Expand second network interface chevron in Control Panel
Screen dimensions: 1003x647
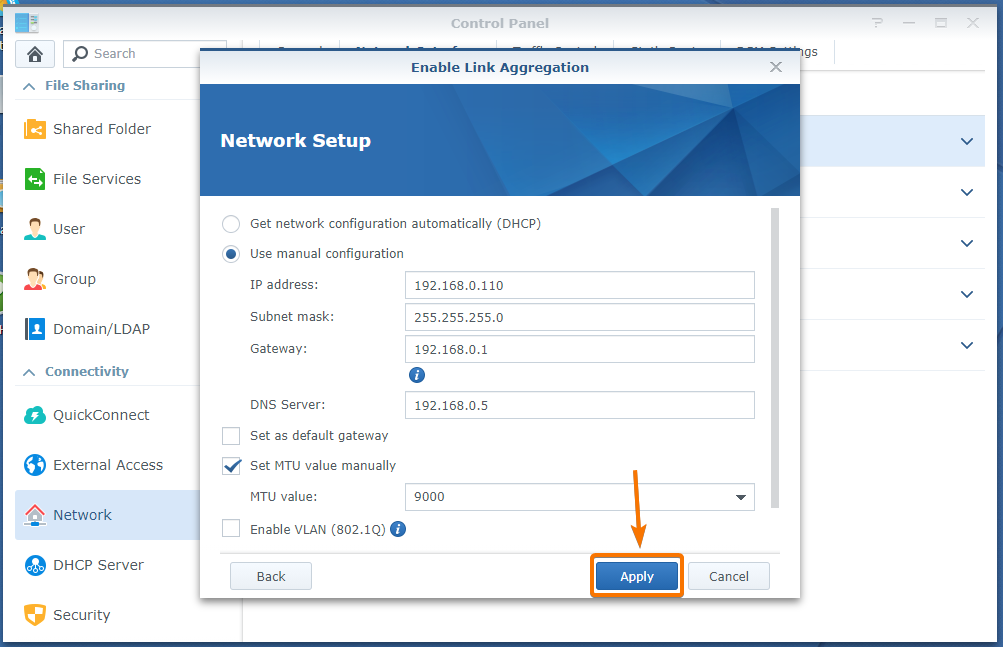pos(967,192)
